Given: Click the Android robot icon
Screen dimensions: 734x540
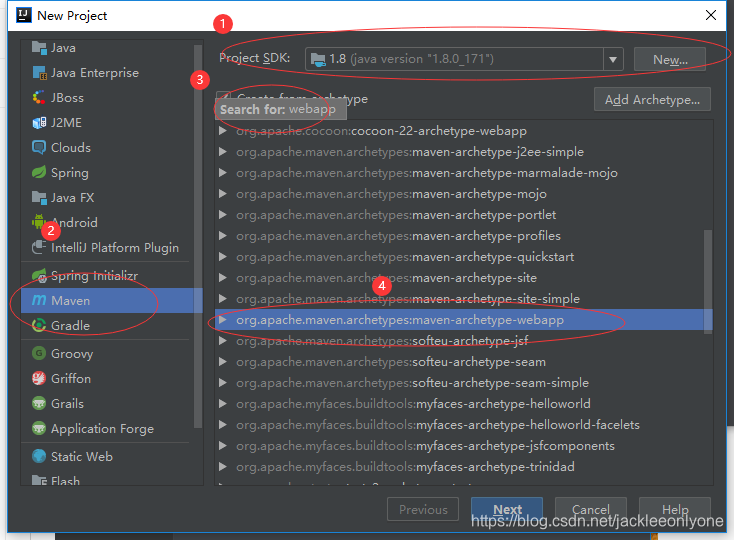Looking at the screenshot, I should point(39,222).
